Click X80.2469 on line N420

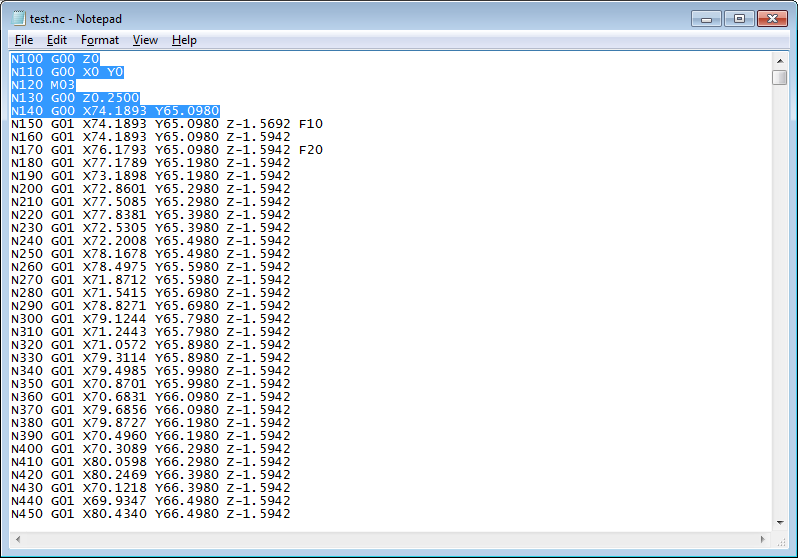[x=115, y=474]
